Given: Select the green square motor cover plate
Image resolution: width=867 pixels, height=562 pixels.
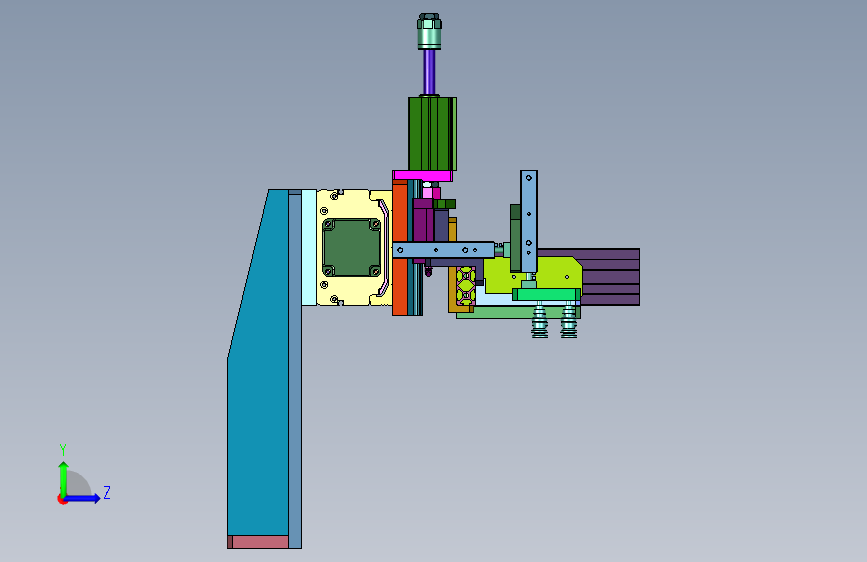Looking at the screenshot, I should [x=352, y=247].
